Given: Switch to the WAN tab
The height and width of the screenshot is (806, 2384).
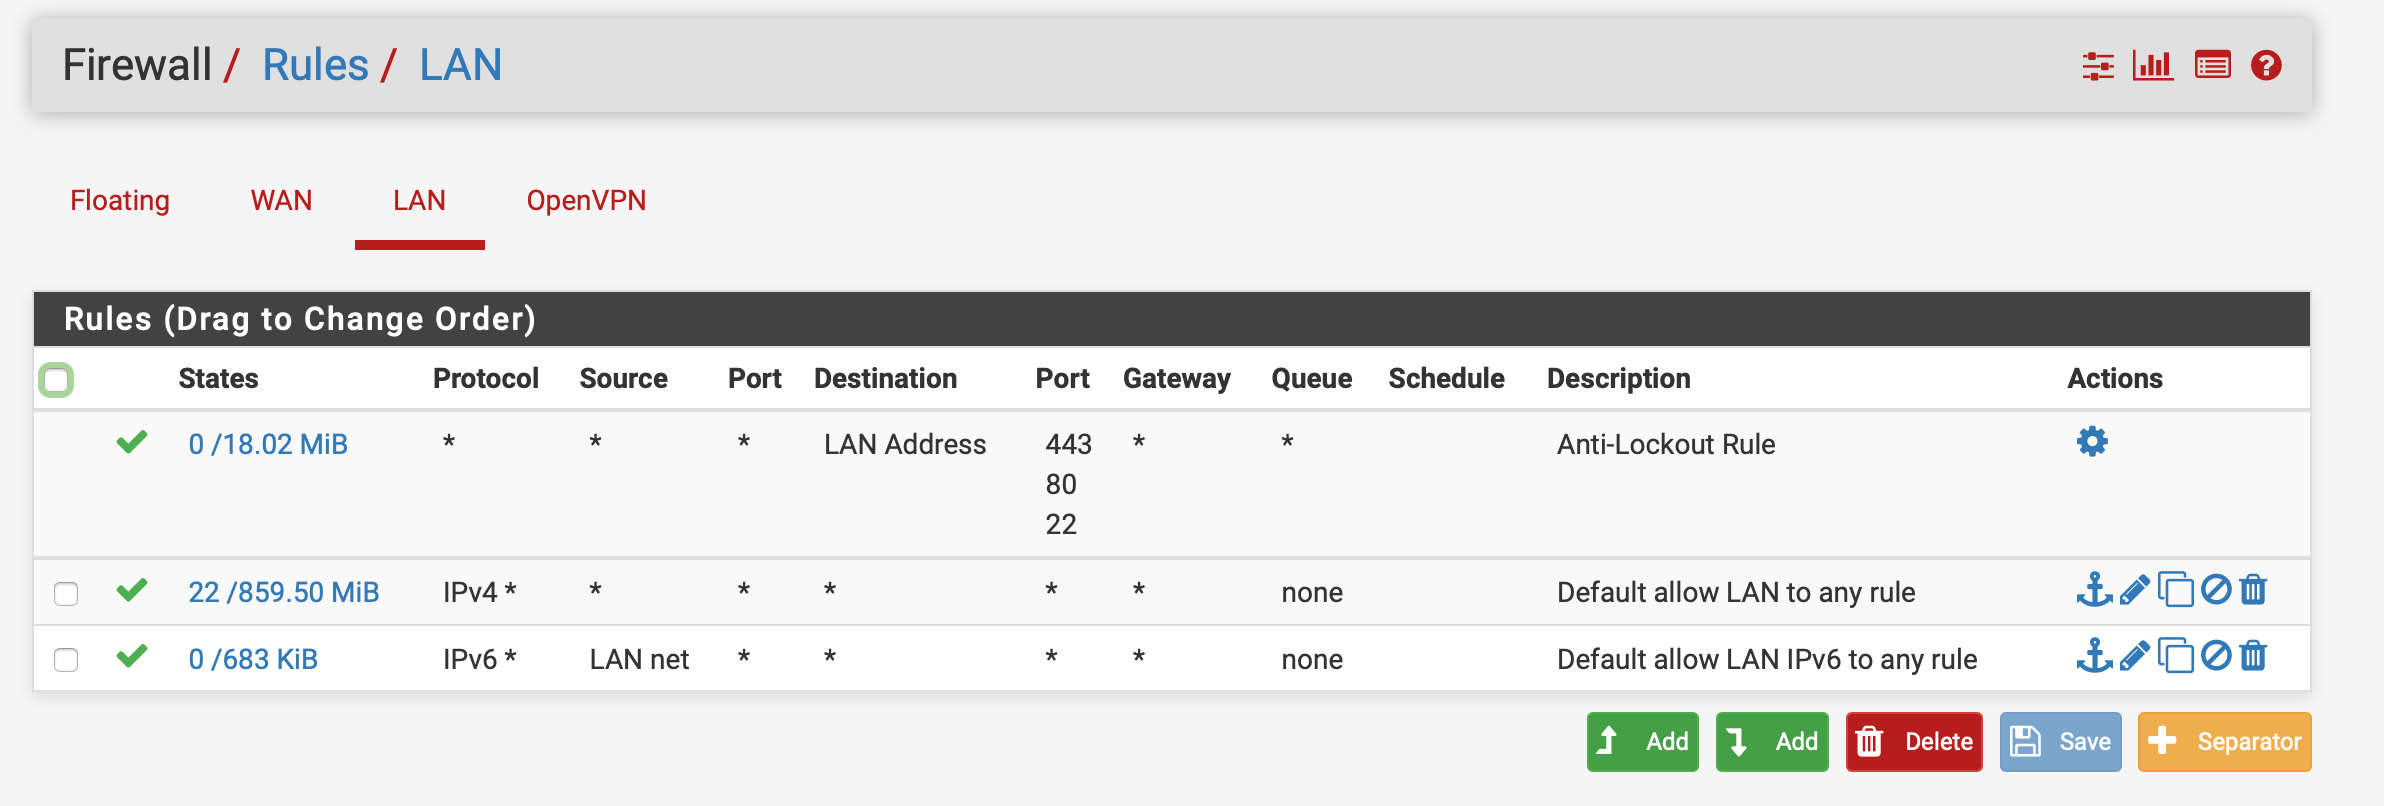Looking at the screenshot, I should [281, 201].
